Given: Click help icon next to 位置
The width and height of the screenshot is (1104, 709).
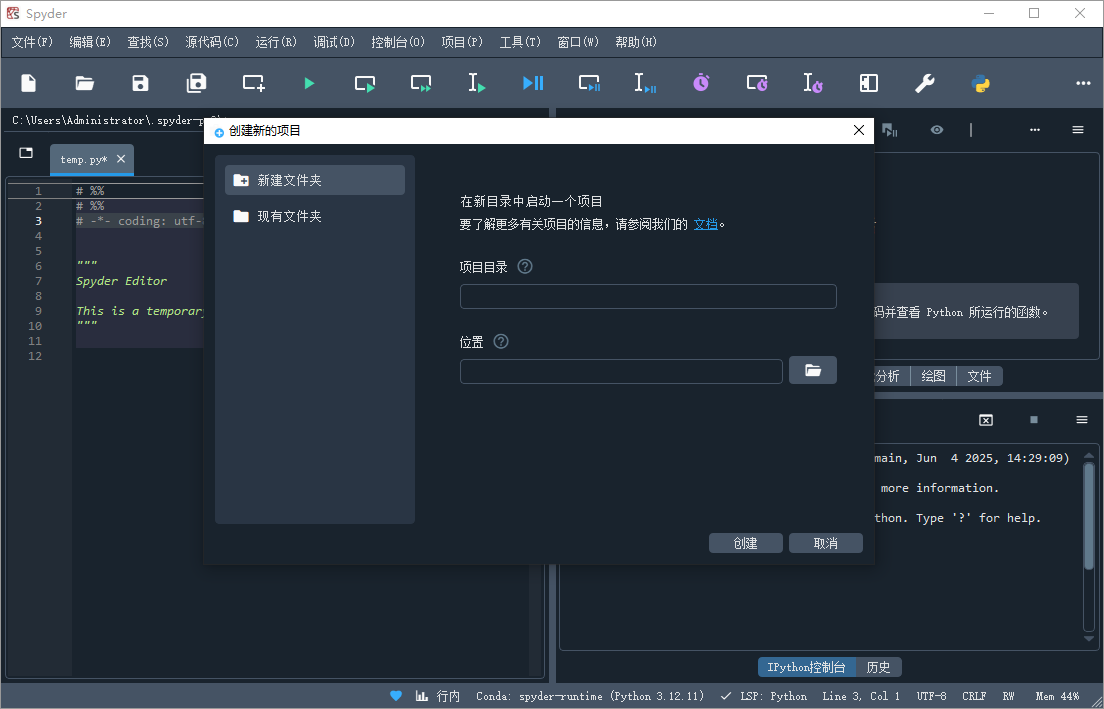Looking at the screenshot, I should (x=501, y=341).
